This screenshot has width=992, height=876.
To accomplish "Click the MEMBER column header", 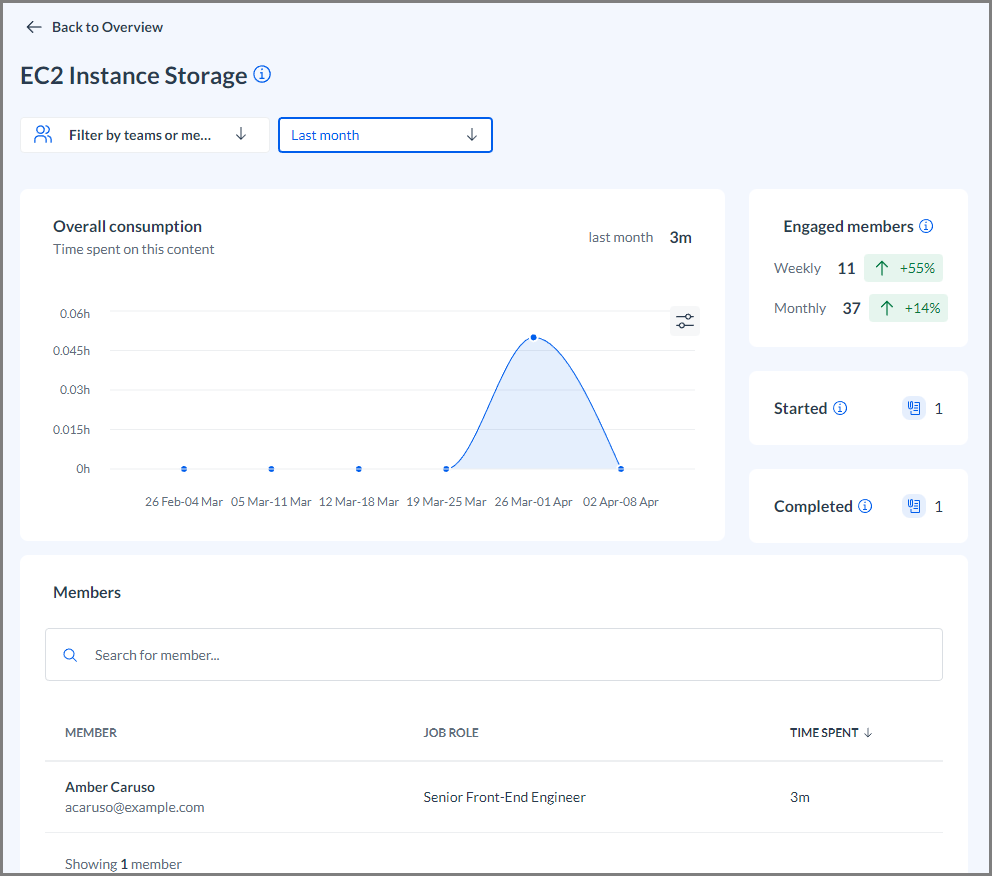I will point(91,732).
